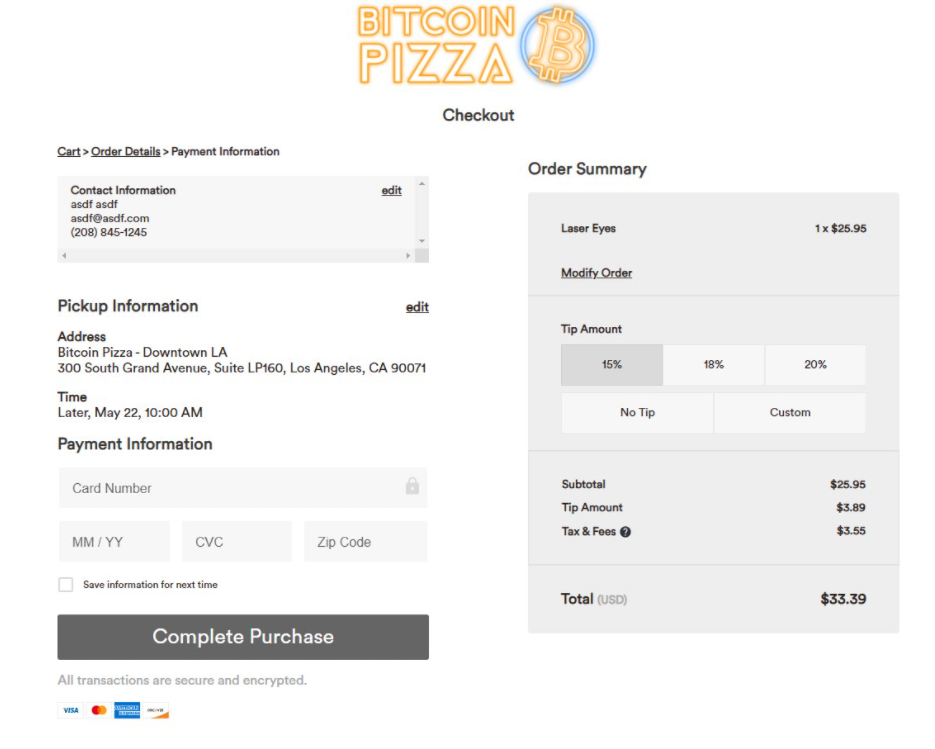This screenshot has height=749, width=935.
Task: Click the contact box scroll right arrow
Action: coord(408,255)
